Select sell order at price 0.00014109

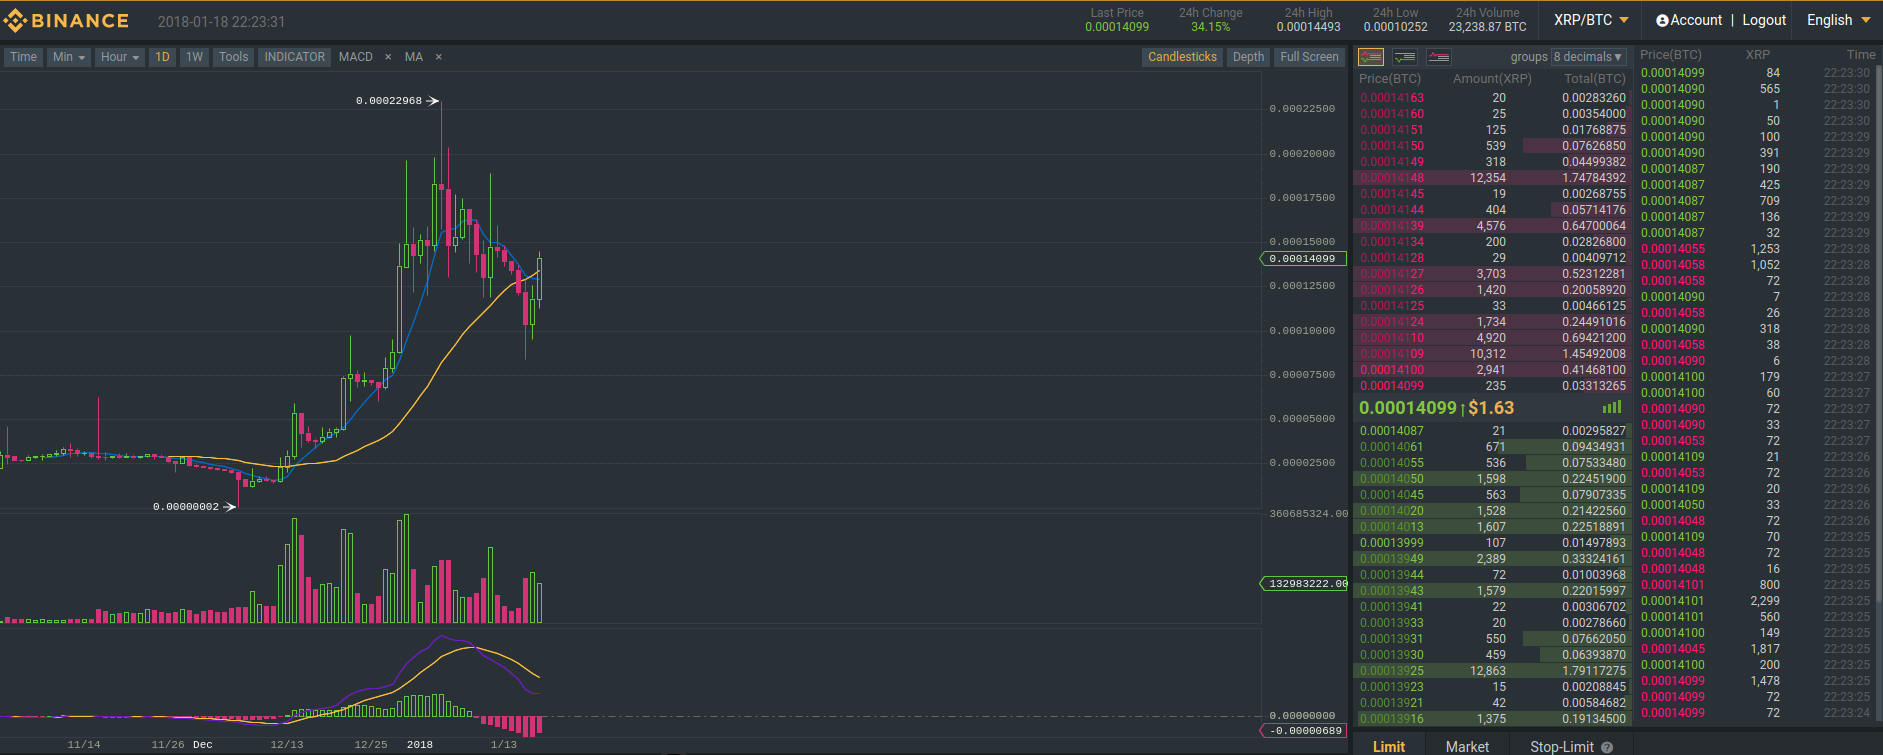[x=1493, y=354]
